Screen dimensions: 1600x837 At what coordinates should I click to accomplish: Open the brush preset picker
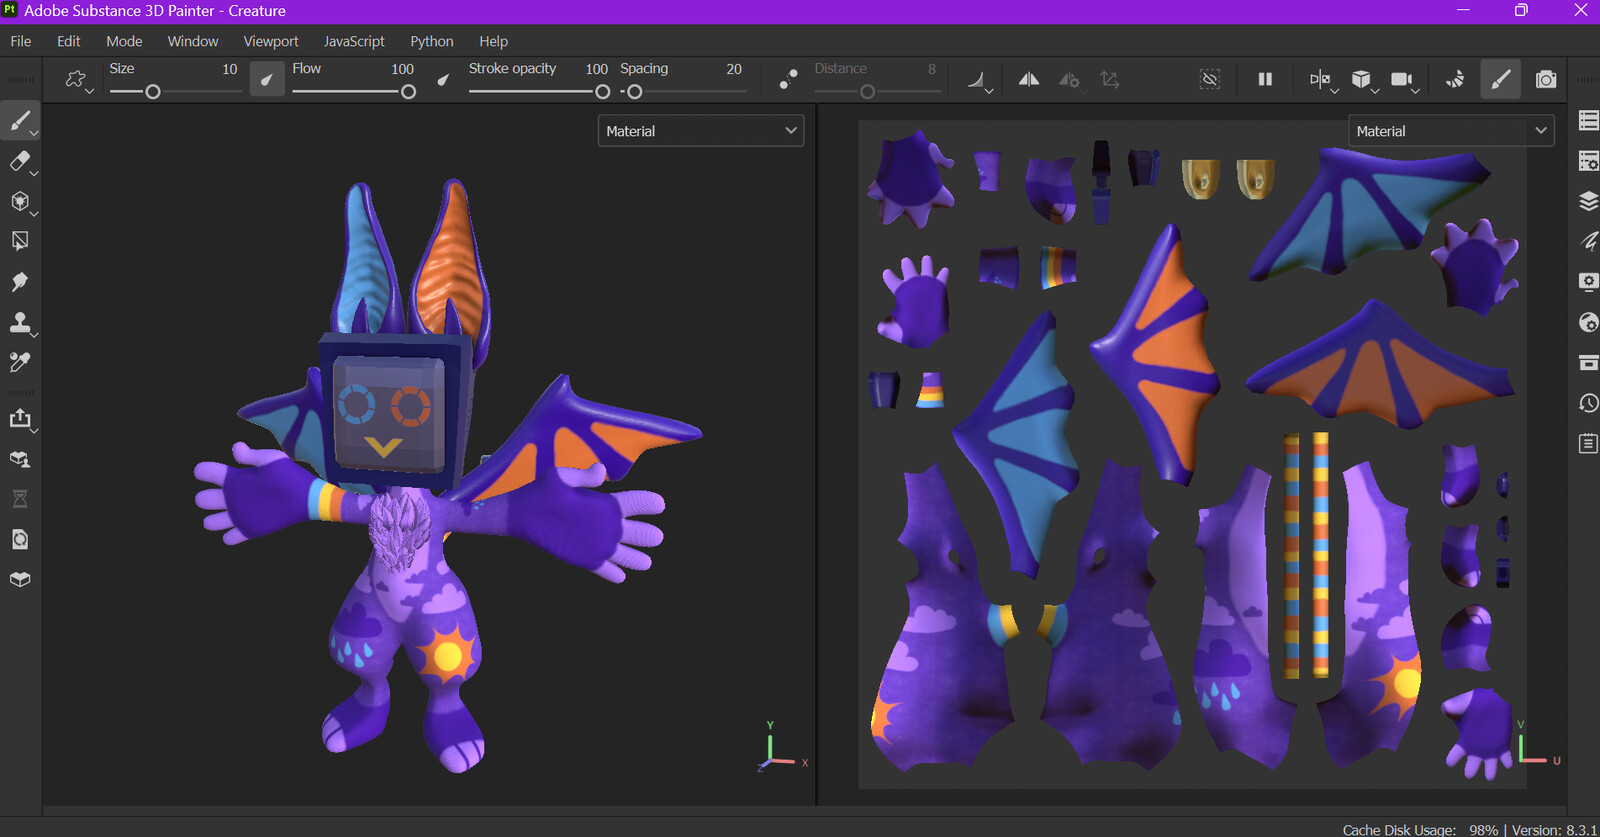(x=77, y=80)
